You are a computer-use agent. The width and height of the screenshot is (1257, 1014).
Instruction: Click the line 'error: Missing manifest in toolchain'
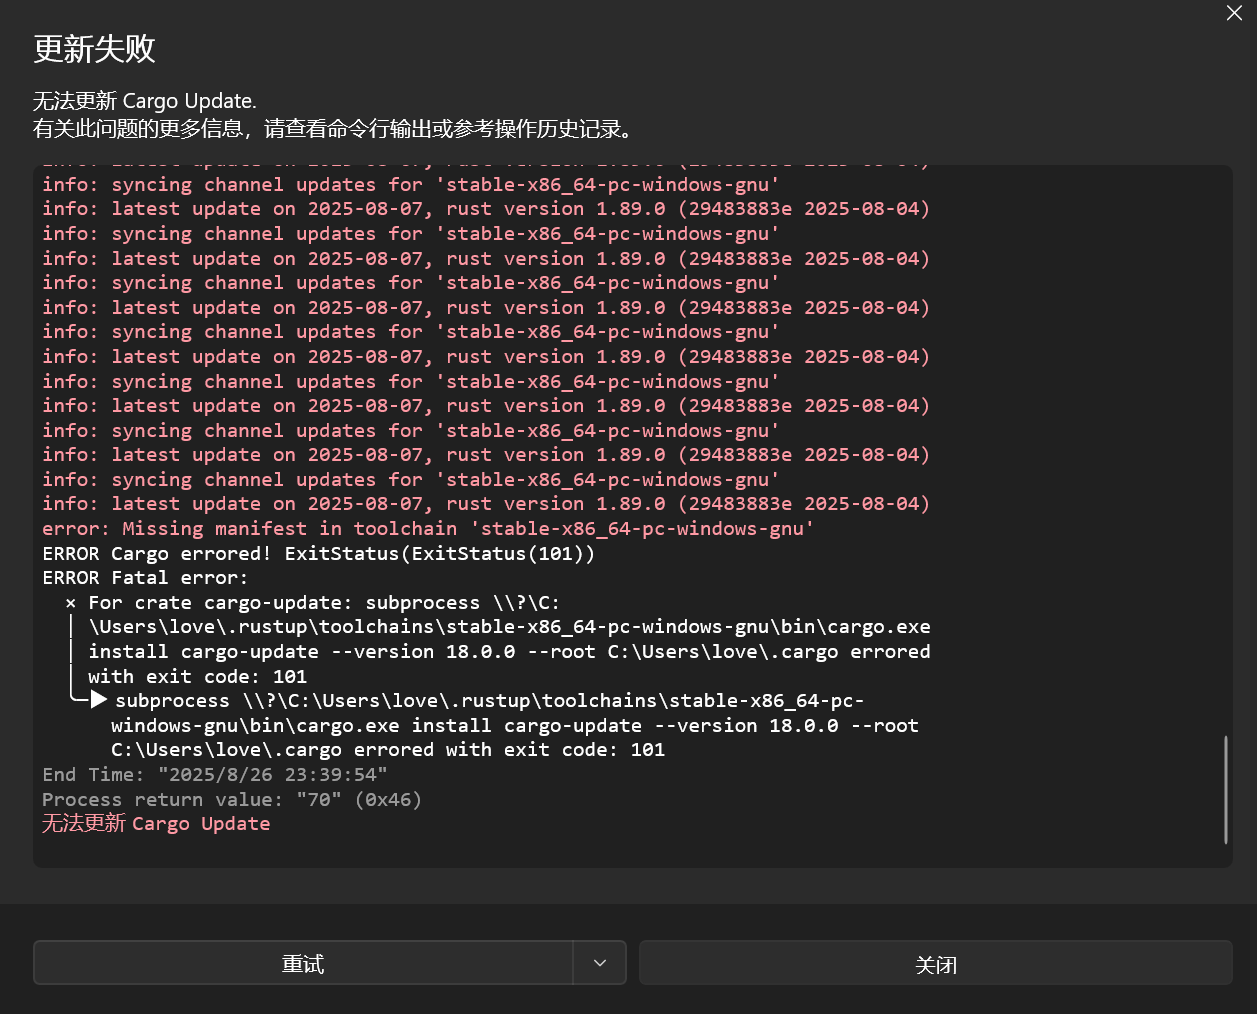point(428,529)
